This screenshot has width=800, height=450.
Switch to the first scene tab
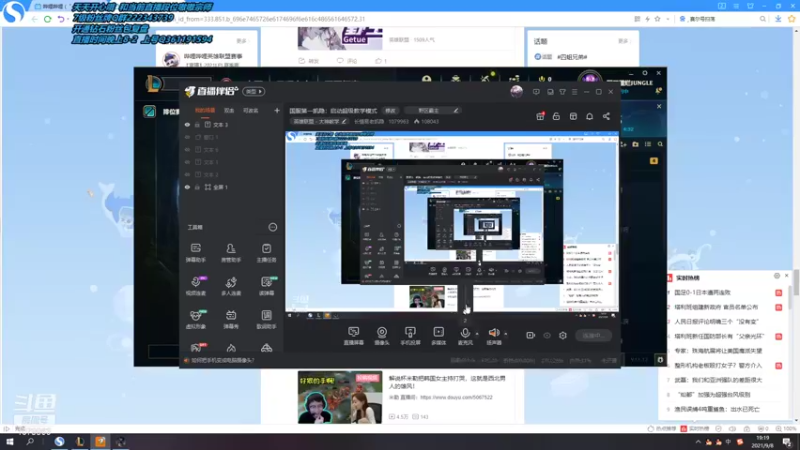click(205, 110)
